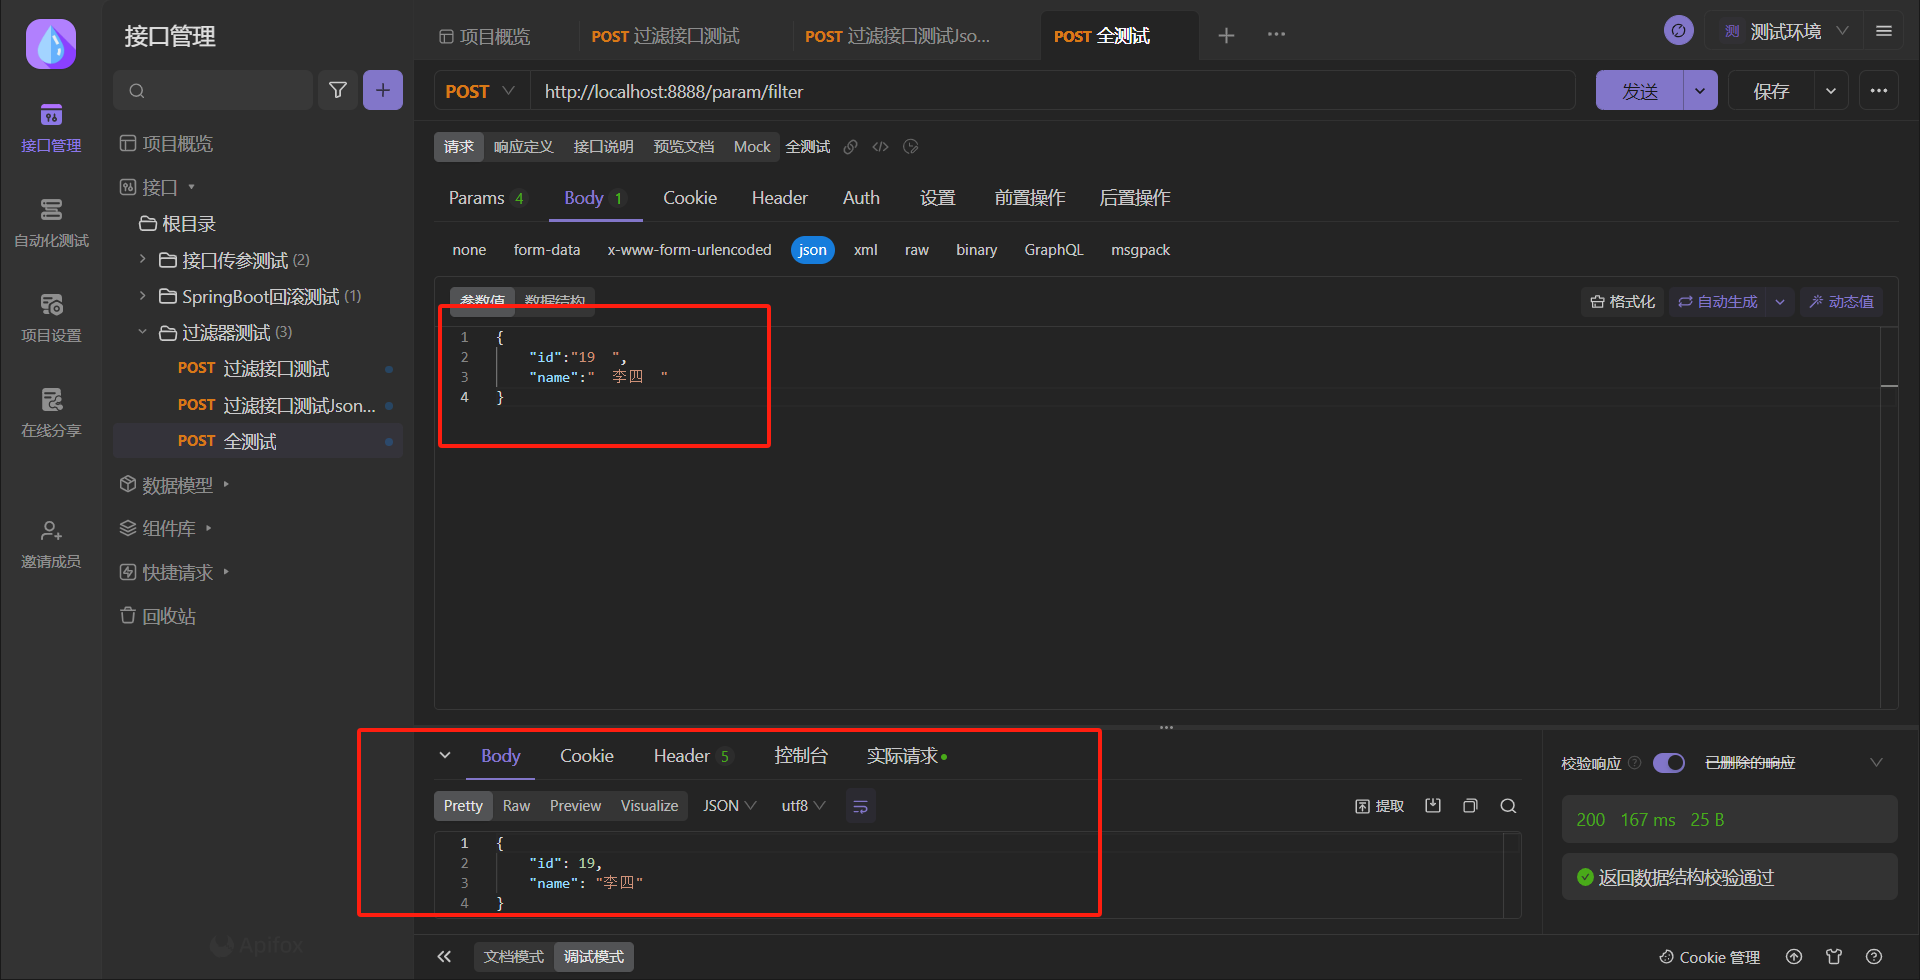Screen dimensions: 1920x980
Task: Click the 格式化 format button
Action: click(1622, 302)
